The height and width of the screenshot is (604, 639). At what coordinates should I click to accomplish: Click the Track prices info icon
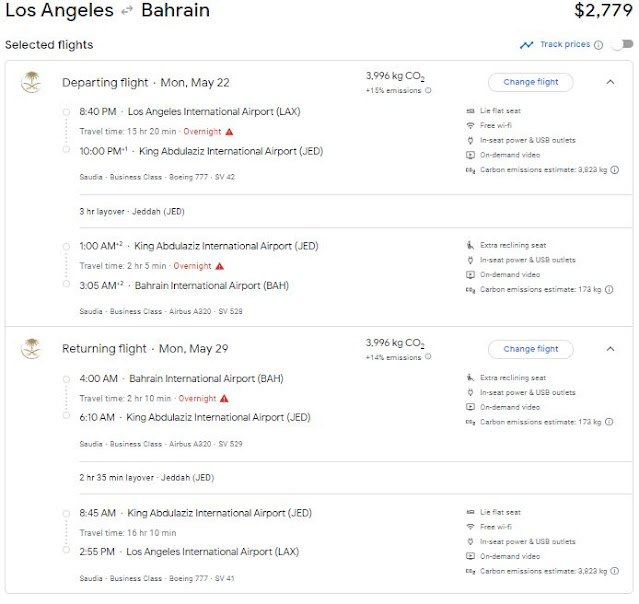coord(598,45)
